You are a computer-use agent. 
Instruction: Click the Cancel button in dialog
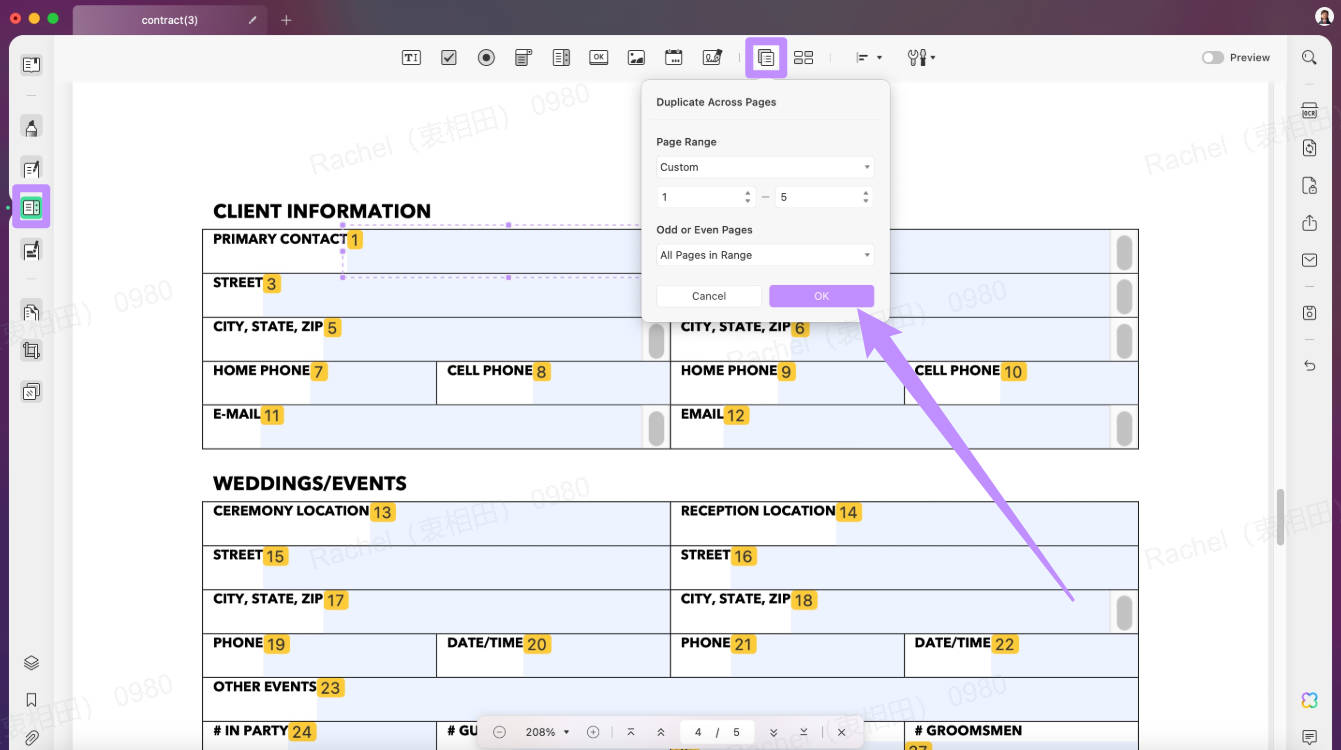pos(709,296)
